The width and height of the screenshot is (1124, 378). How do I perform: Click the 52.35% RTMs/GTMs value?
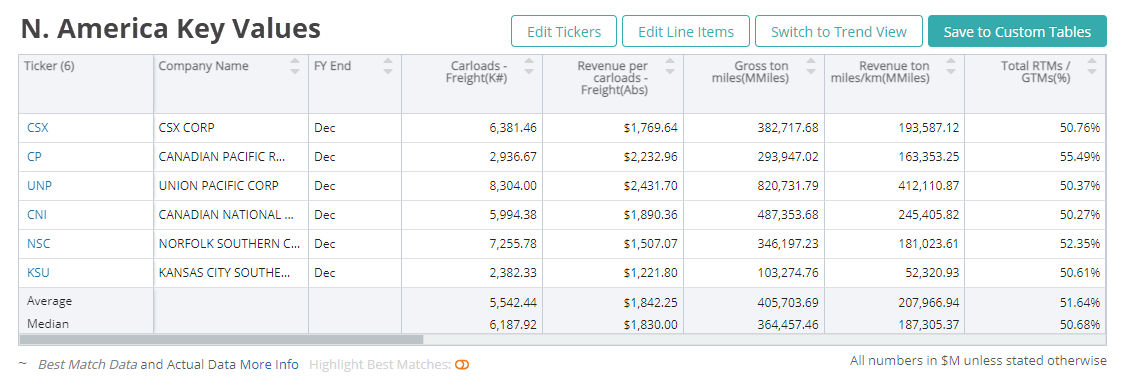point(1080,243)
